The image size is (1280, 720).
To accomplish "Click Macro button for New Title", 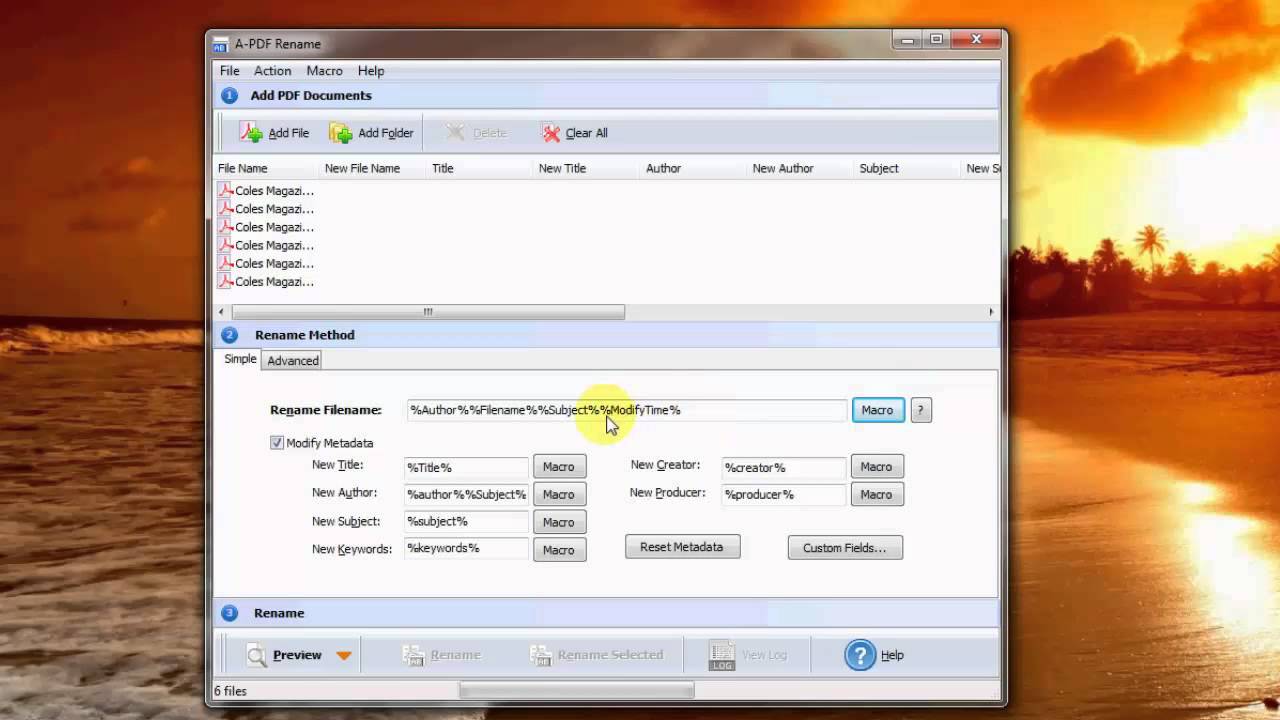I will point(559,467).
